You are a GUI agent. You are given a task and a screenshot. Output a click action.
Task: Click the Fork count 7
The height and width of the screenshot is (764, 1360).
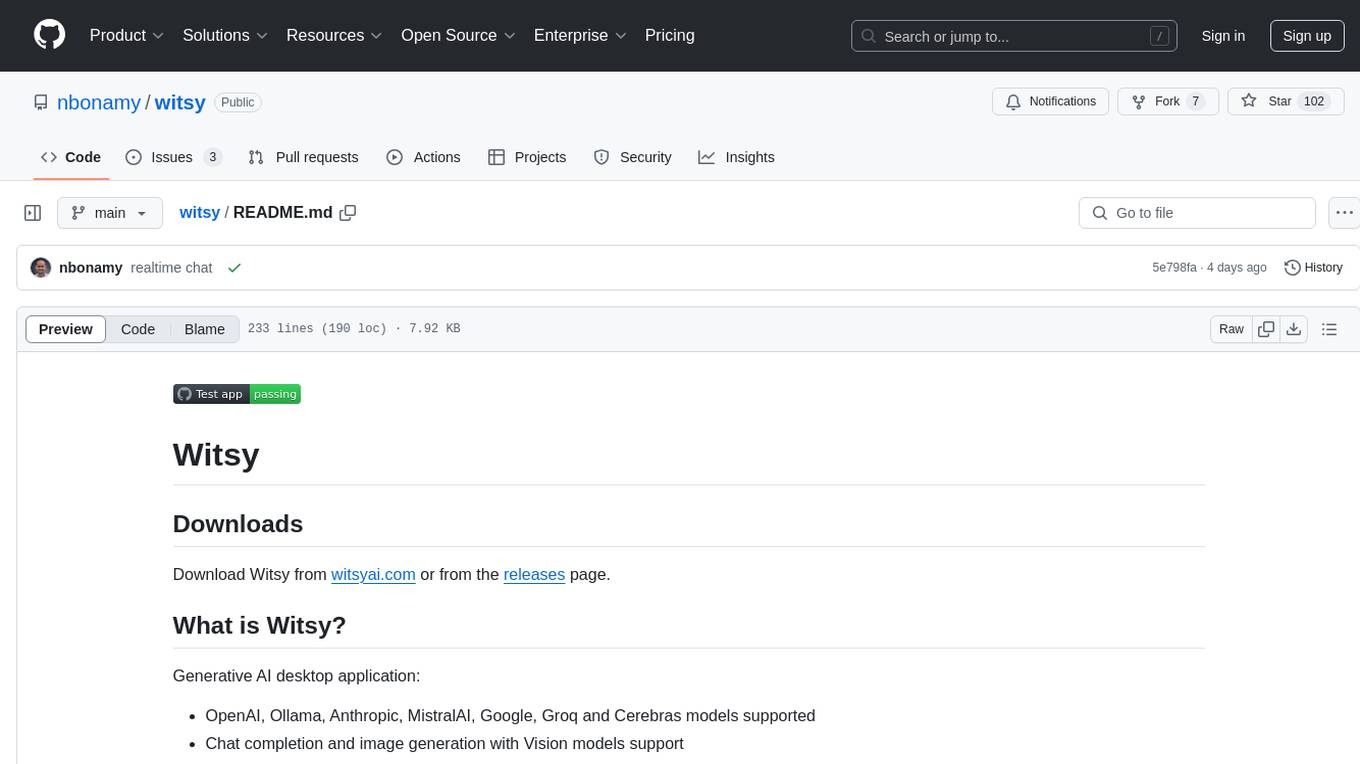click(1196, 101)
